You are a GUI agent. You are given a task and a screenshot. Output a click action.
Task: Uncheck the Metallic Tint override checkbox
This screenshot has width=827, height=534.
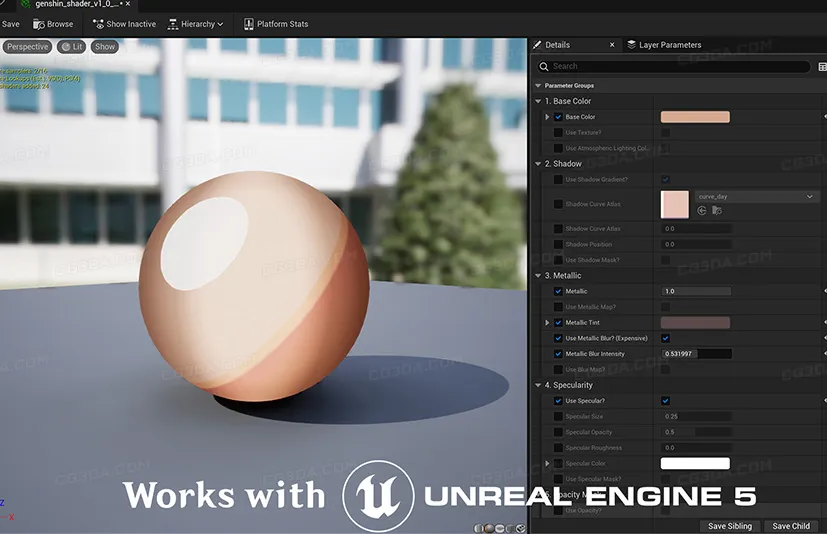coord(558,323)
